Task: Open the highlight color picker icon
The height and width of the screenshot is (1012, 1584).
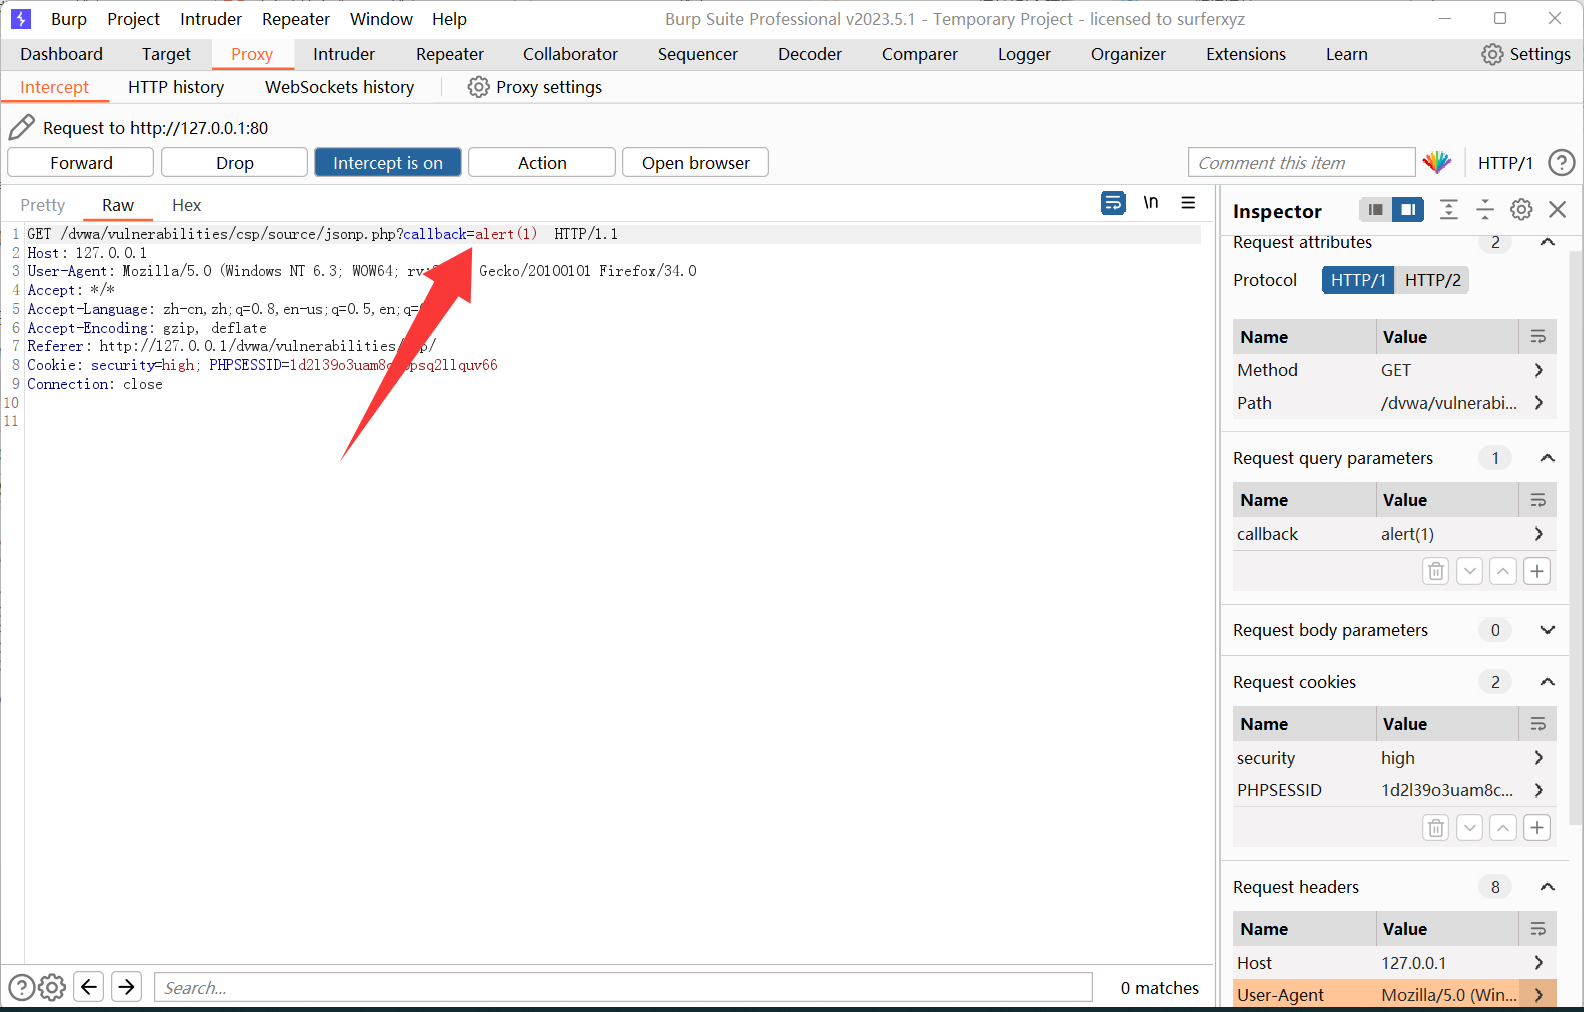Action: [x=1437, y=162]
